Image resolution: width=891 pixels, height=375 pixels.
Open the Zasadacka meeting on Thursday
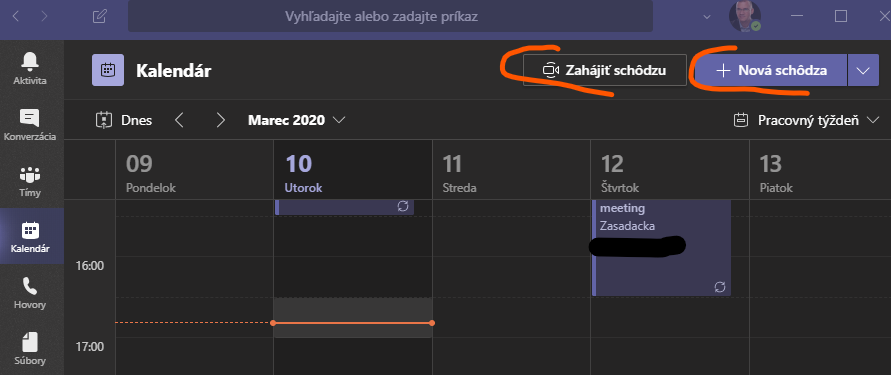point(661,248)
